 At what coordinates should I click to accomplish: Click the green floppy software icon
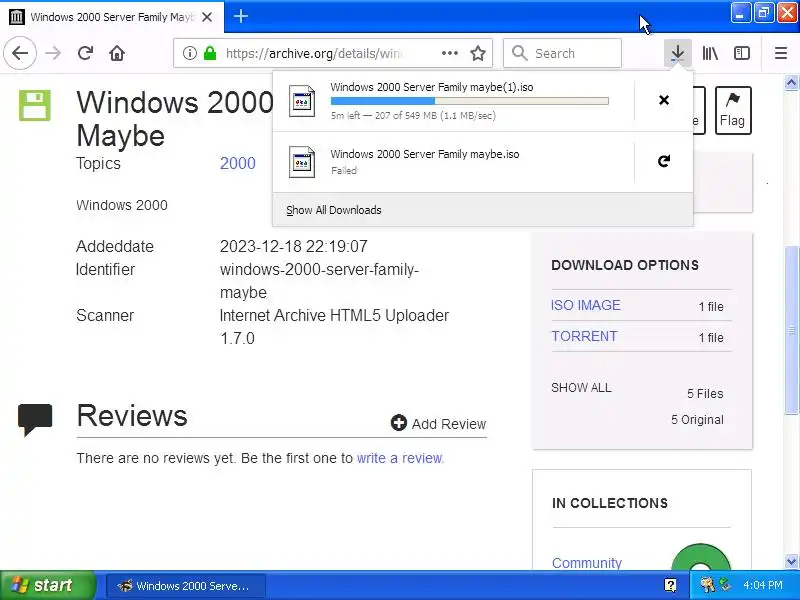coord(35,106)
